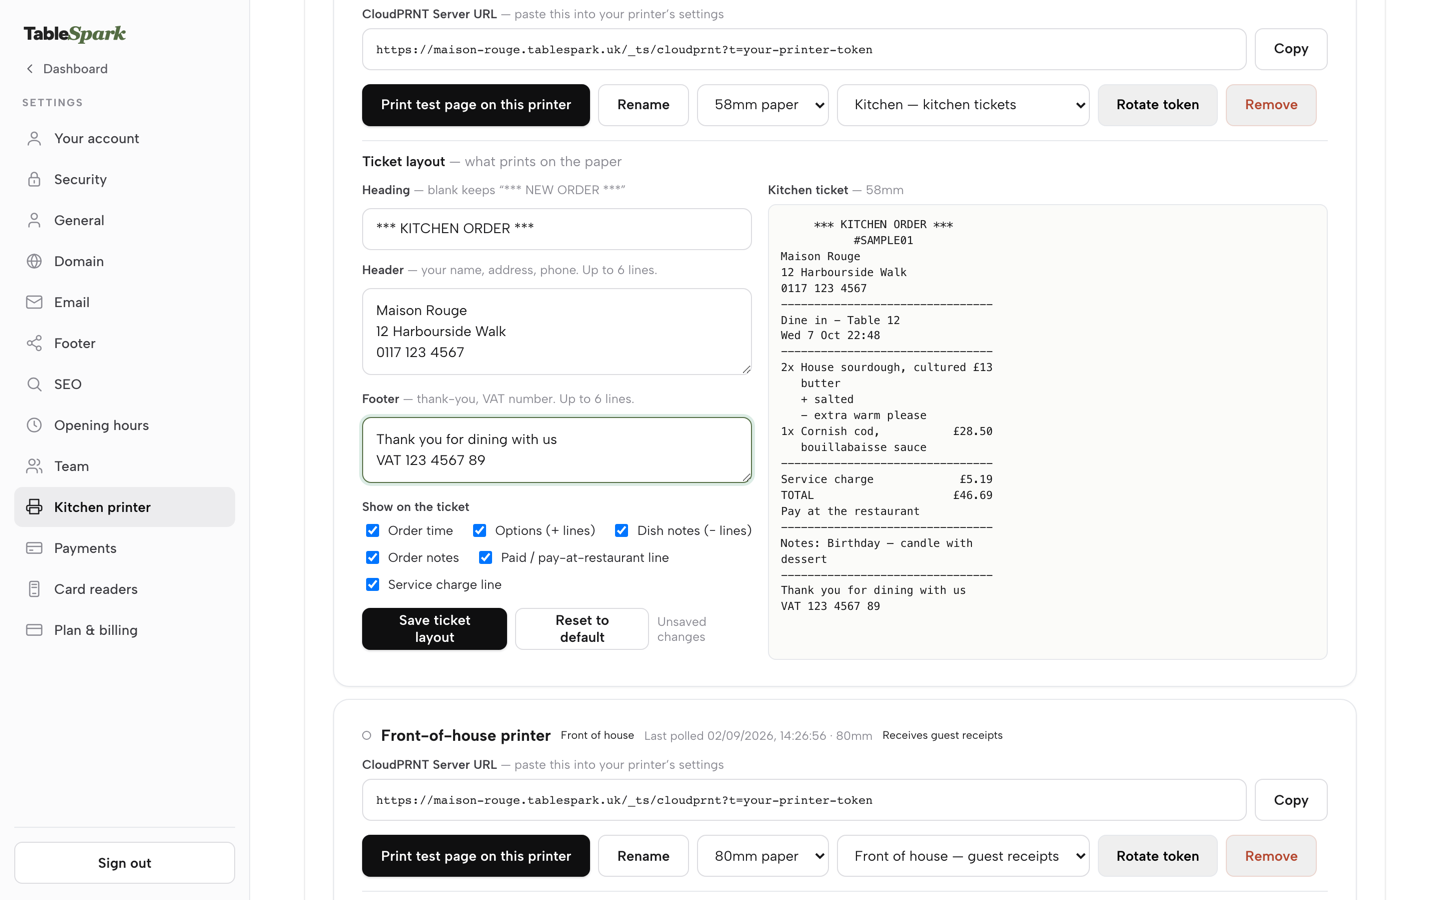The width and height of the screenshot is (1440, 900).
Task: Click the Plan & billing icon
Action: pos(34,631)
